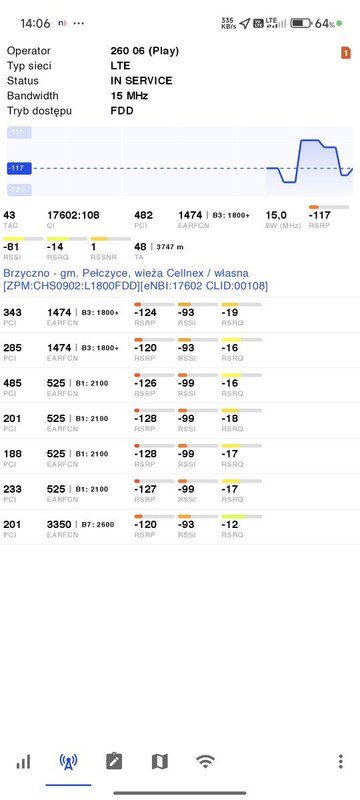360x800 pixels.
Task: Select the cell tower tab
Action: click(68, 762)
